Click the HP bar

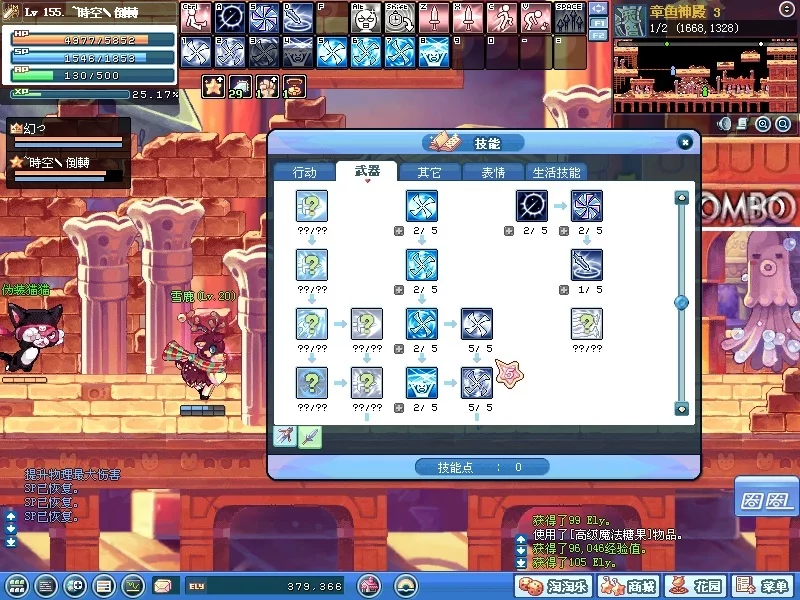coord(93,39)
